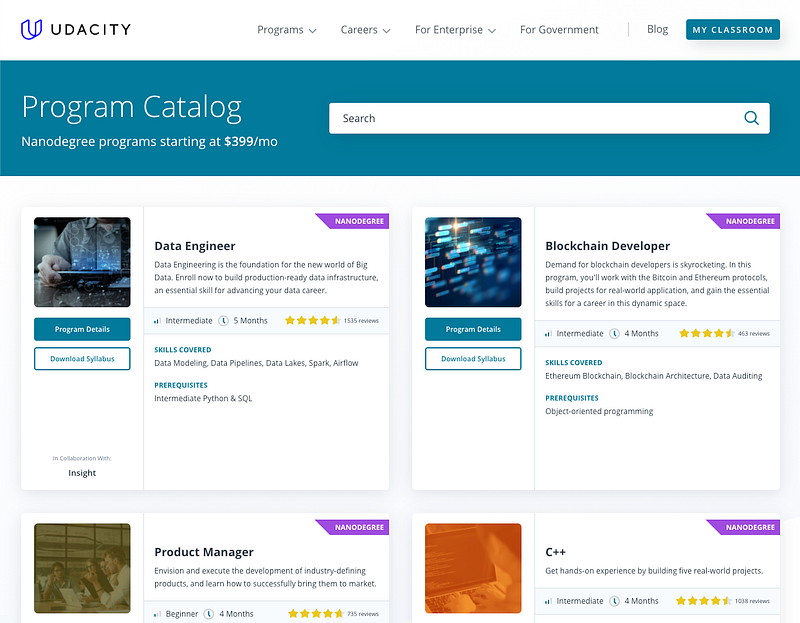This screenshot has width=800, height=623.
Task: Click the Data Engineer course thumbnail
Action: point(82,262)
